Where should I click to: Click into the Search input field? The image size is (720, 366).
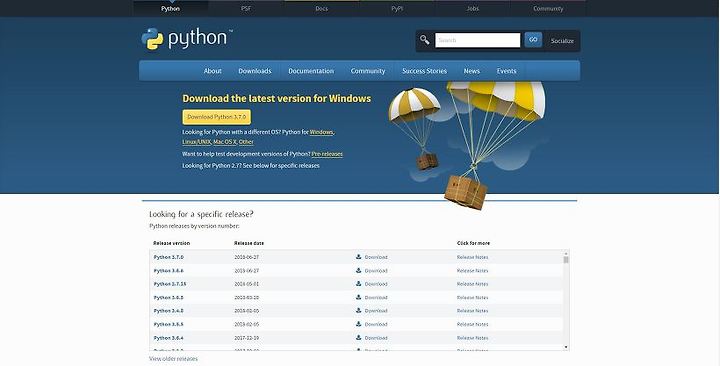478,40
